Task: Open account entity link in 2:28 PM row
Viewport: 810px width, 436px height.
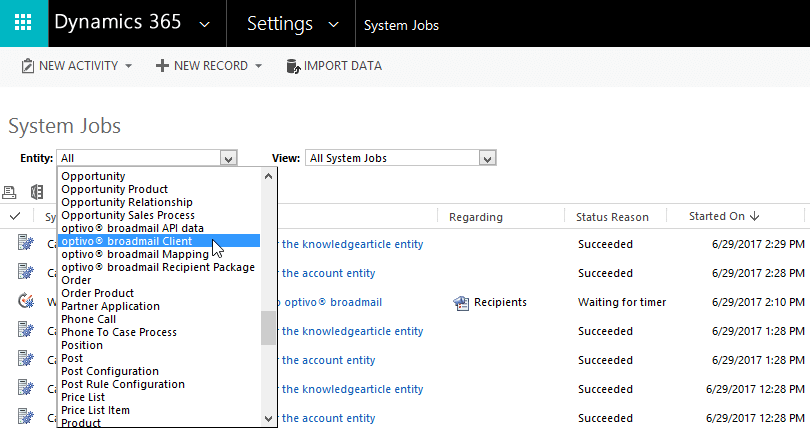Action: tap(327, 273)
